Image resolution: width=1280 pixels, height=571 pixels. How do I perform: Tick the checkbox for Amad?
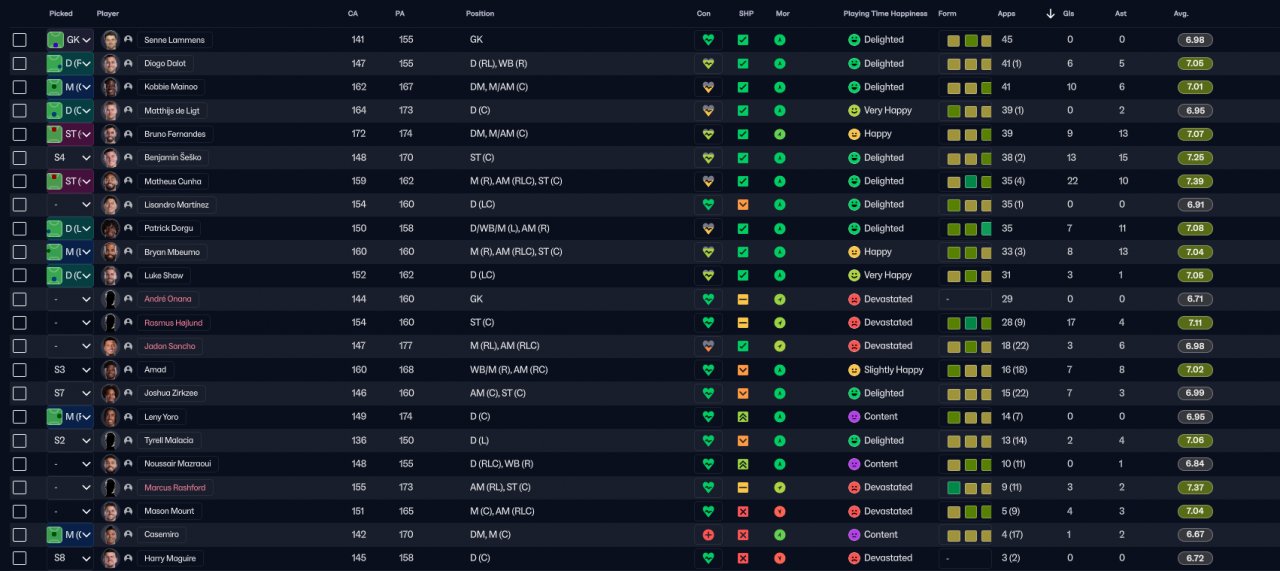click(x=20, y=370)
